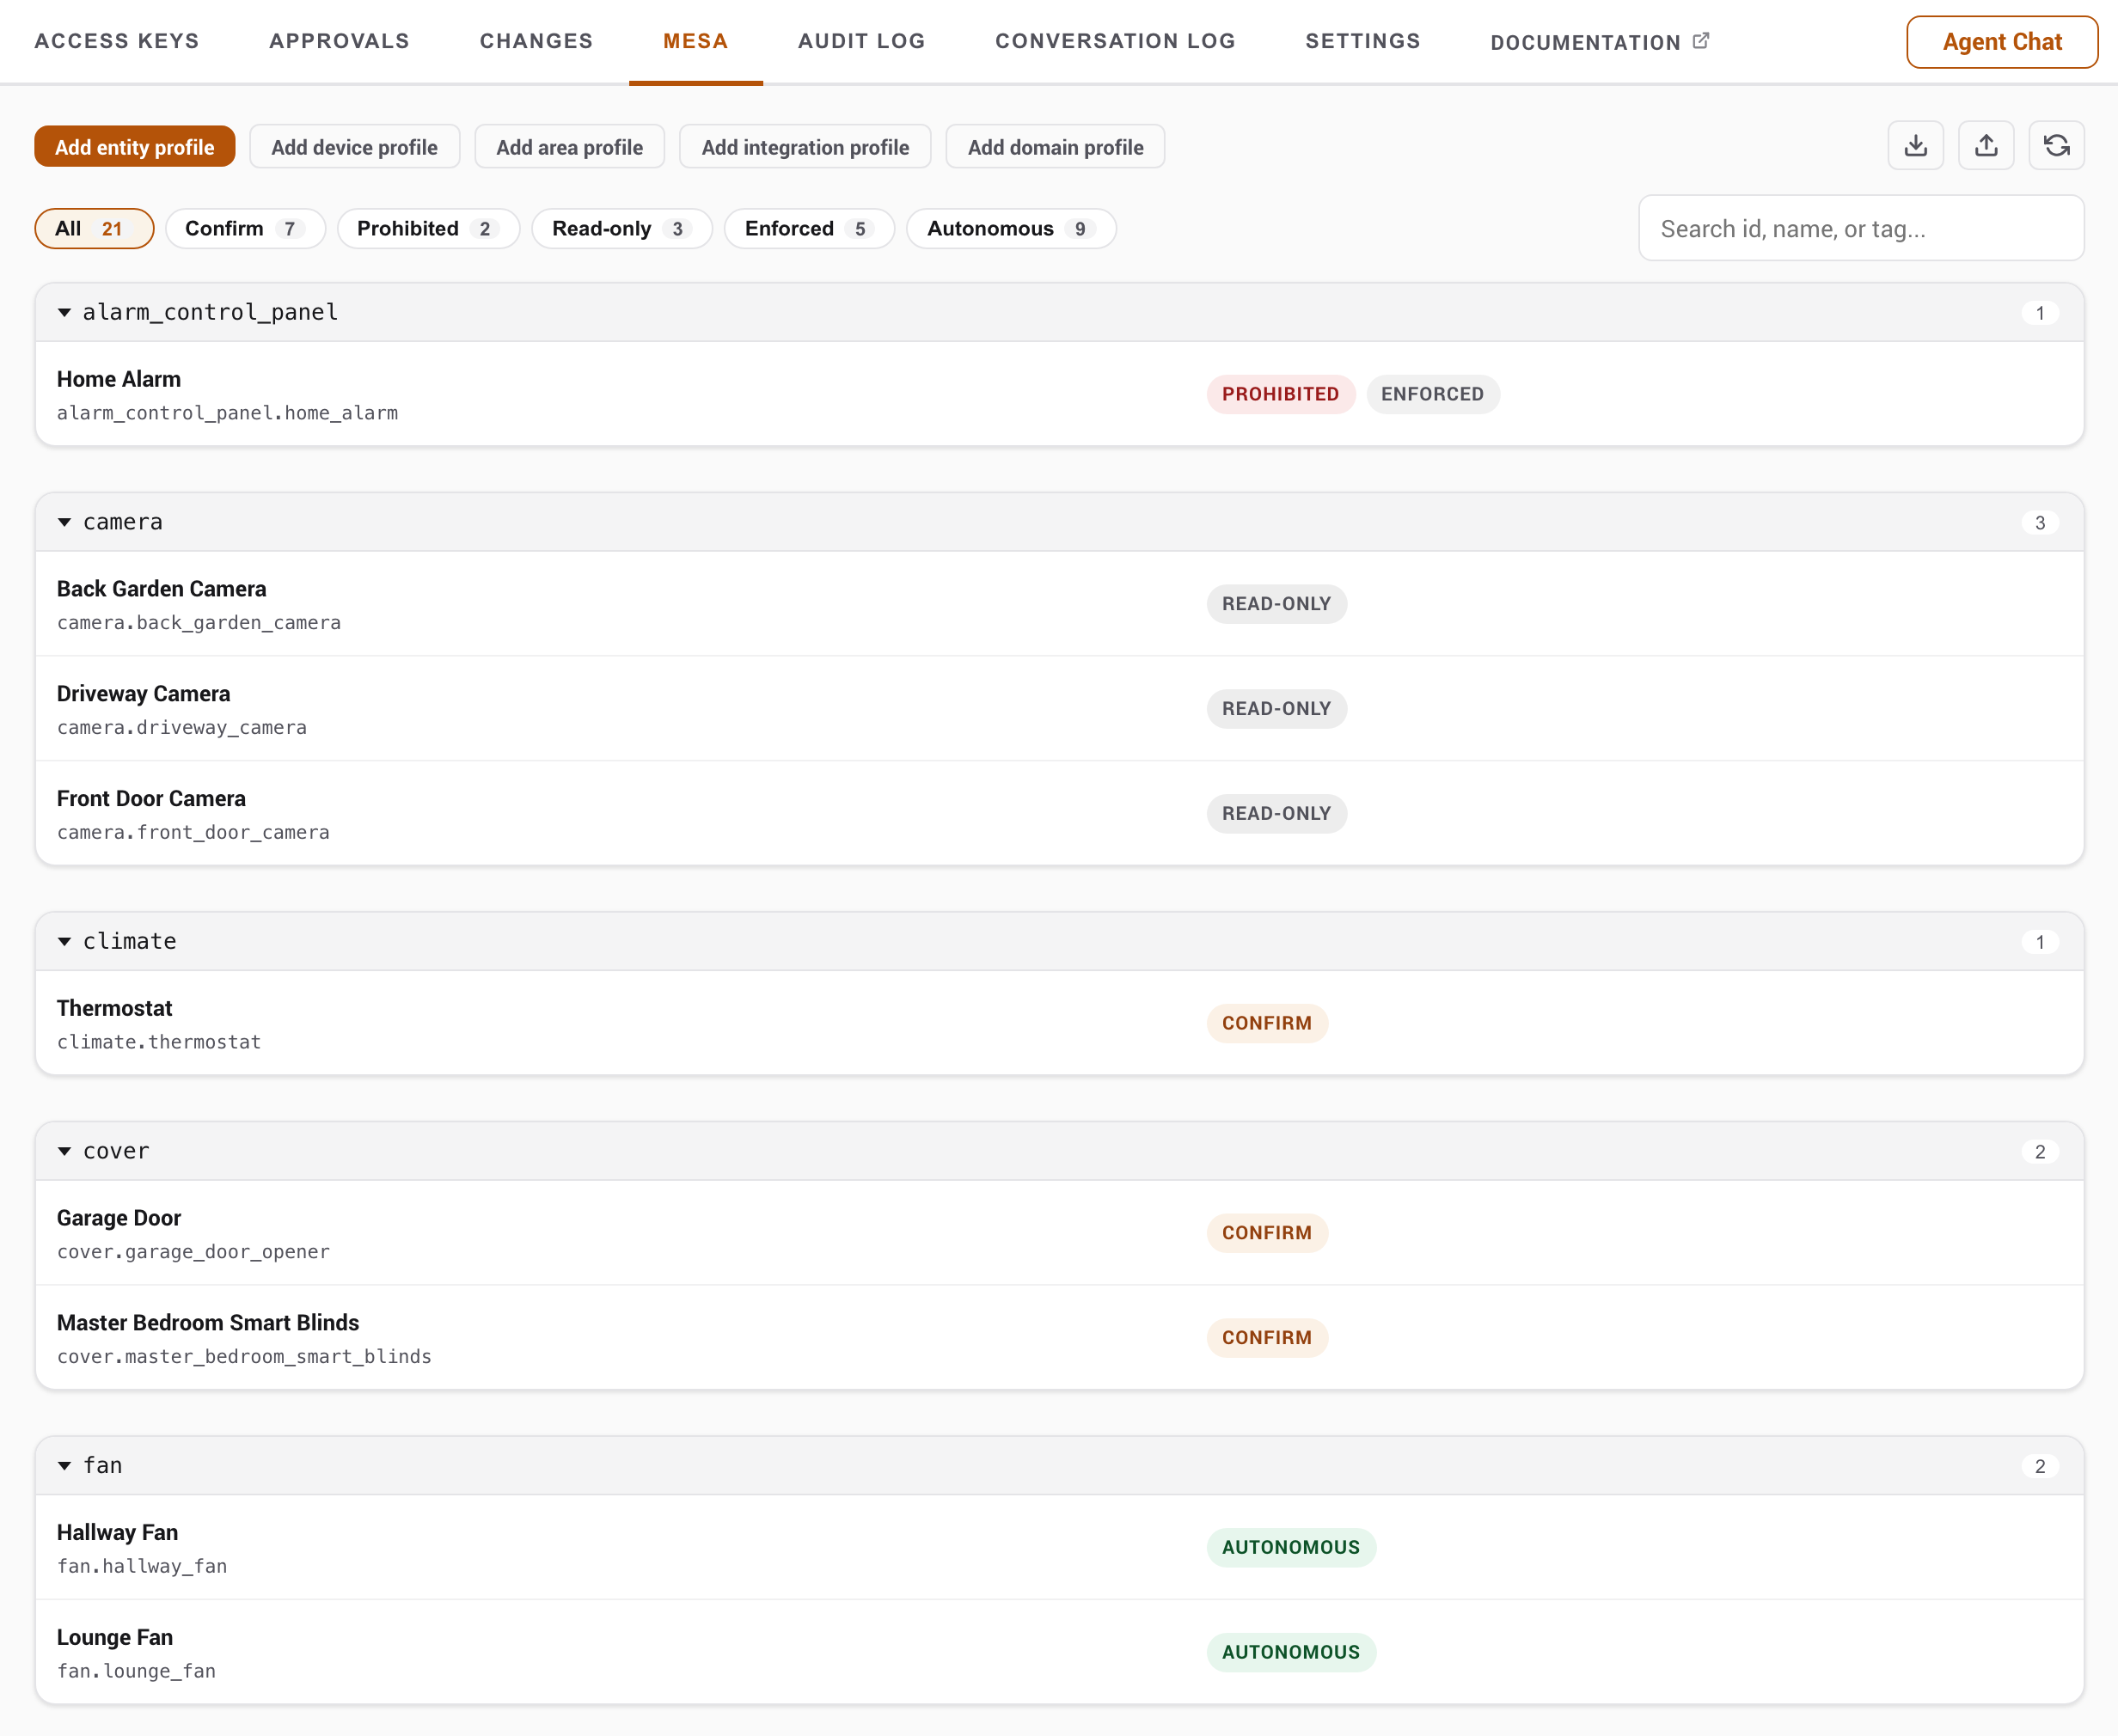Open the Thermostat entity row

[x=1059, y=1023]
